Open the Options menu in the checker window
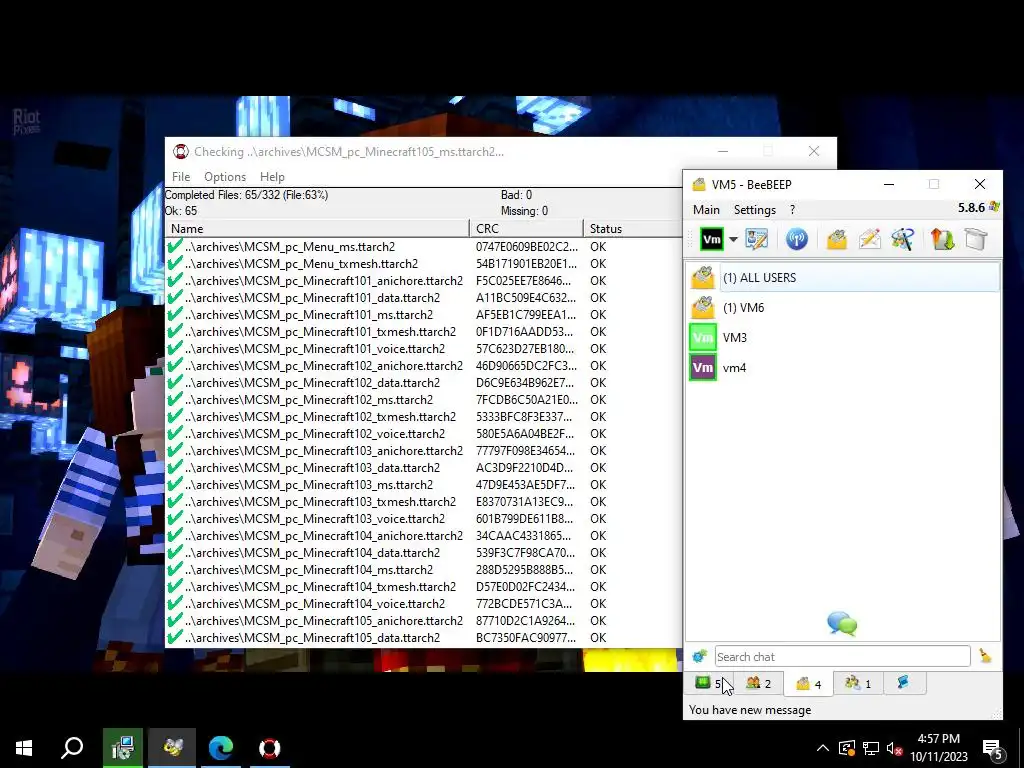The image size is (1024, 768). (225, 177)
